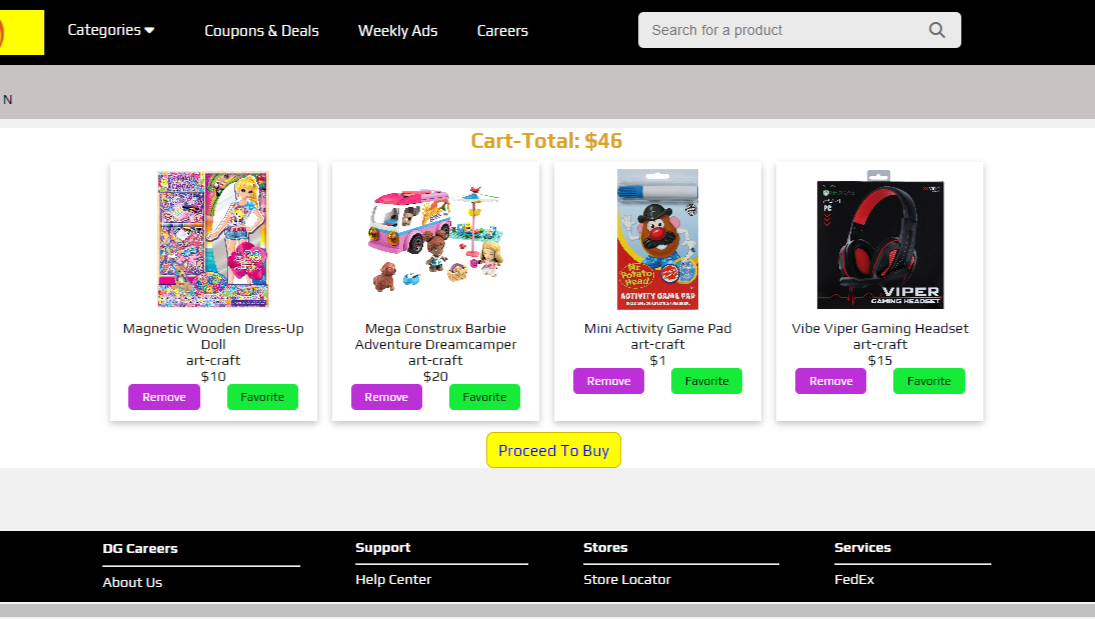
Task: Open the Vibe Viper headset image
Action: click(880, 240)
